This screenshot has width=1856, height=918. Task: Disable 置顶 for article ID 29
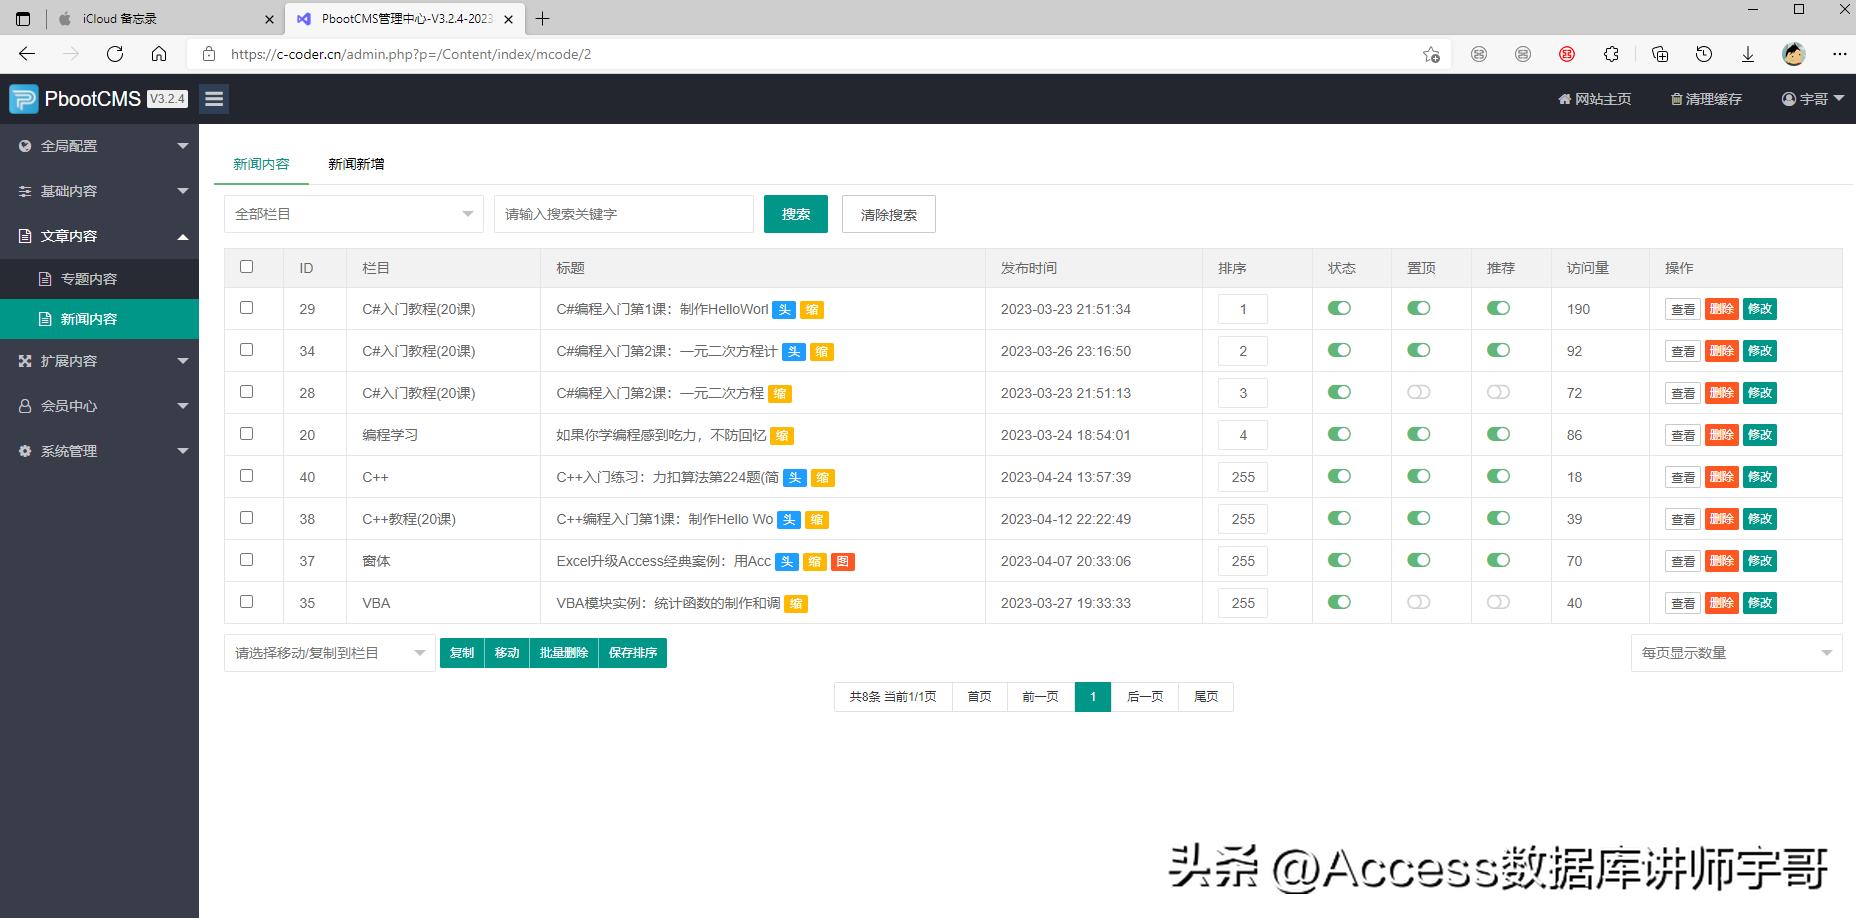point(1418,308)
